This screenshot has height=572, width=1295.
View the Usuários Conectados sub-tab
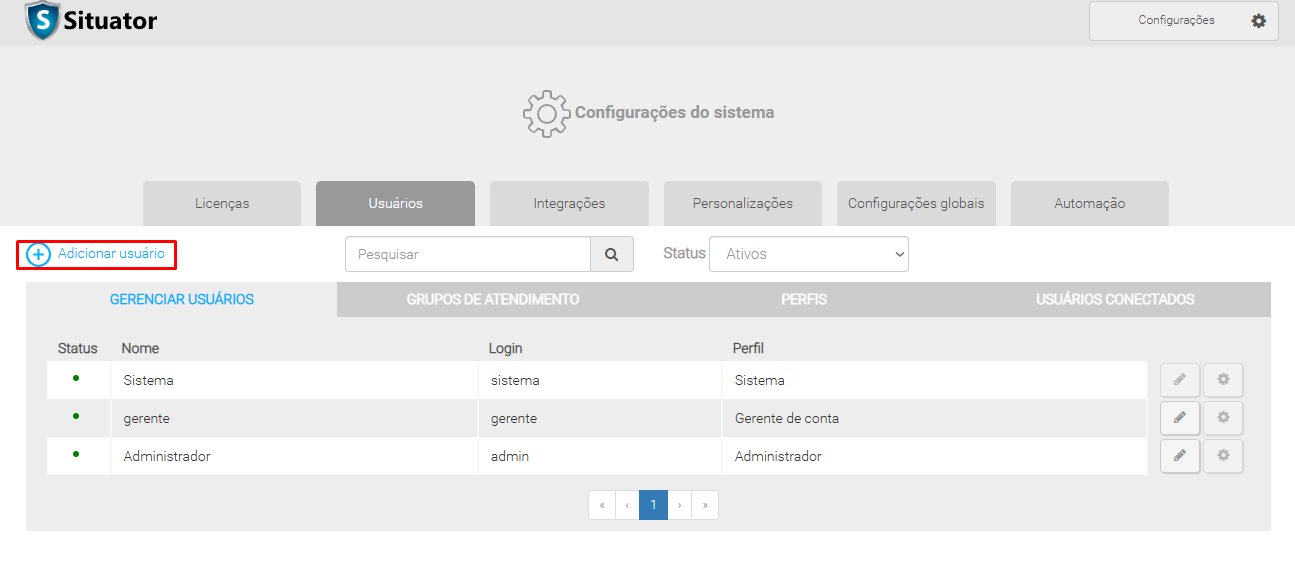coord(1115,299)
